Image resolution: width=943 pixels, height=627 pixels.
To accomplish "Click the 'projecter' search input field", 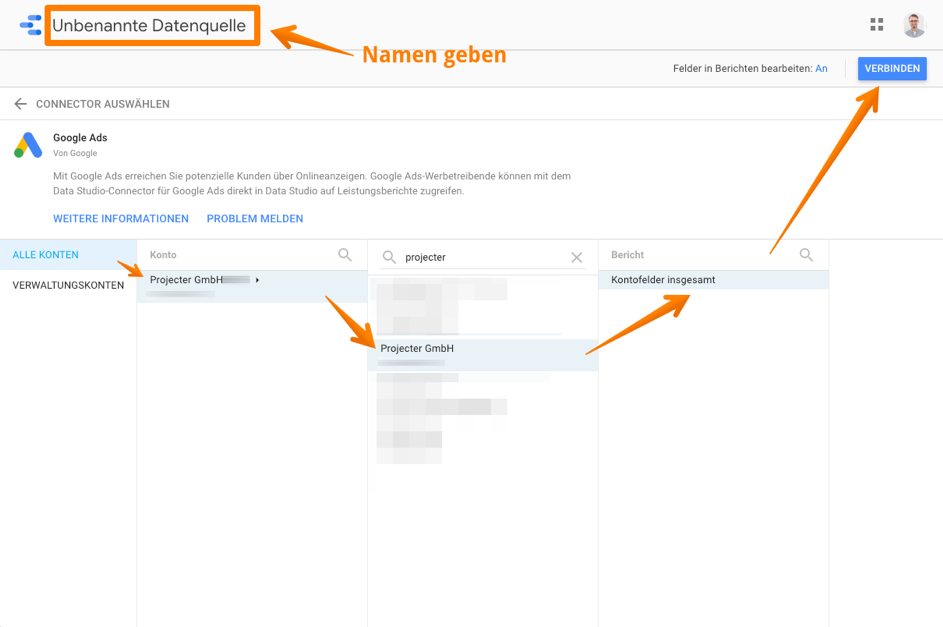I will coord(484,257).
